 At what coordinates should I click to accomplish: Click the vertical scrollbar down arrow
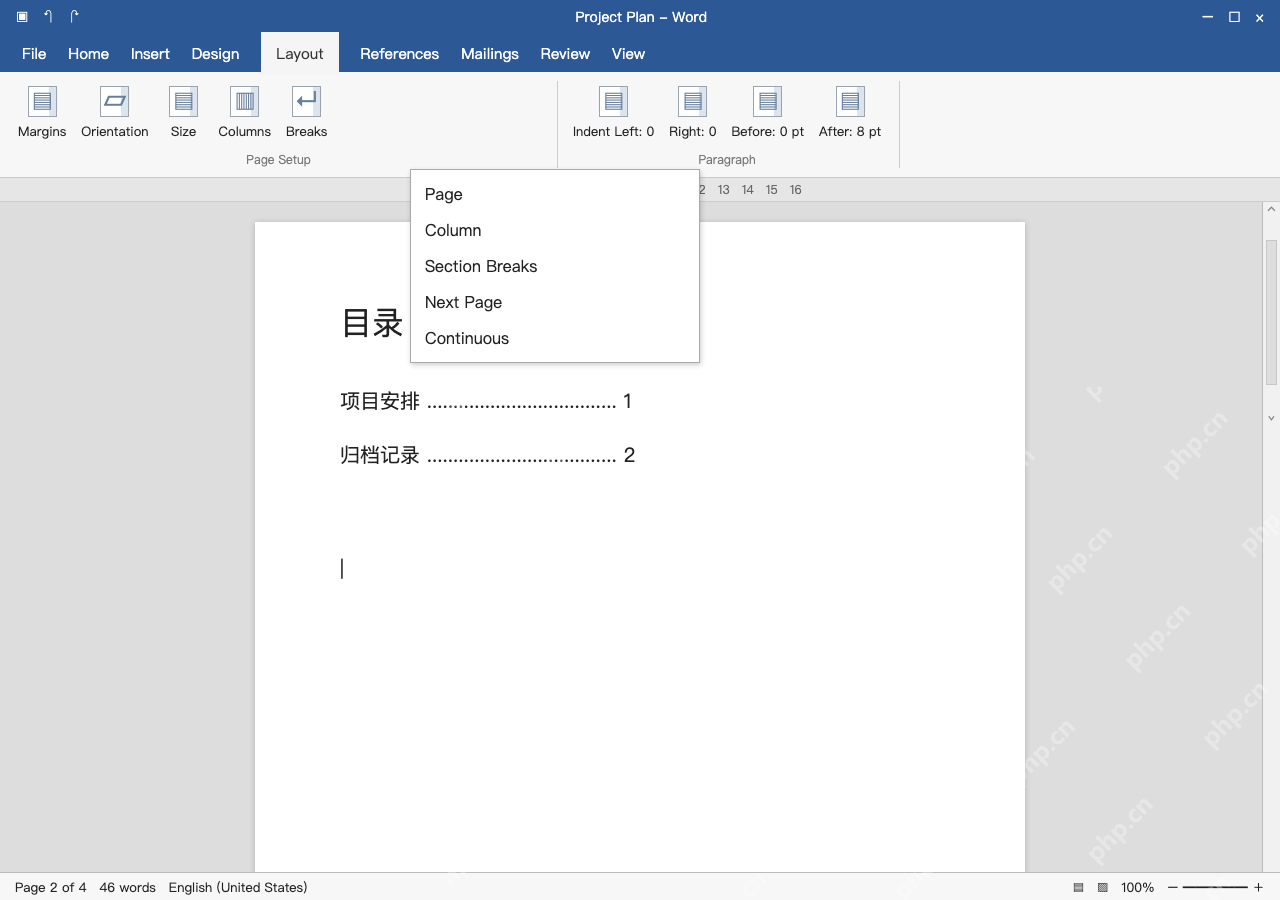[x=1271, y=418]
